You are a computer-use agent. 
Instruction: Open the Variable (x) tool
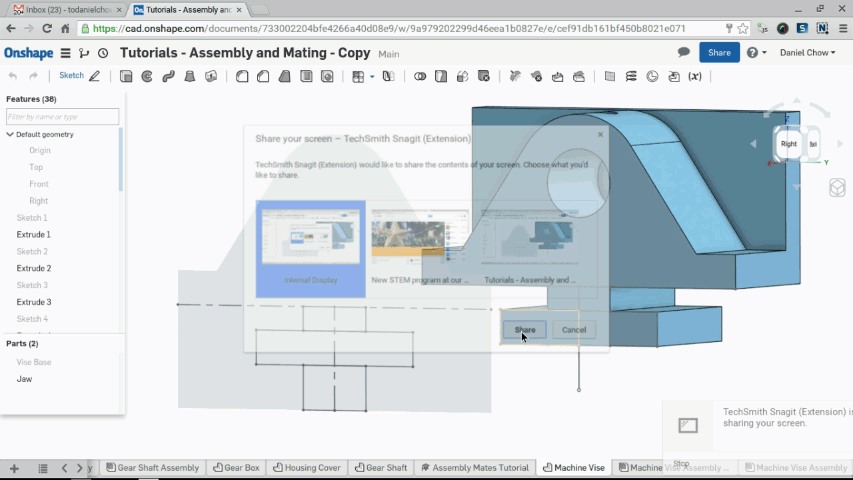695,76
